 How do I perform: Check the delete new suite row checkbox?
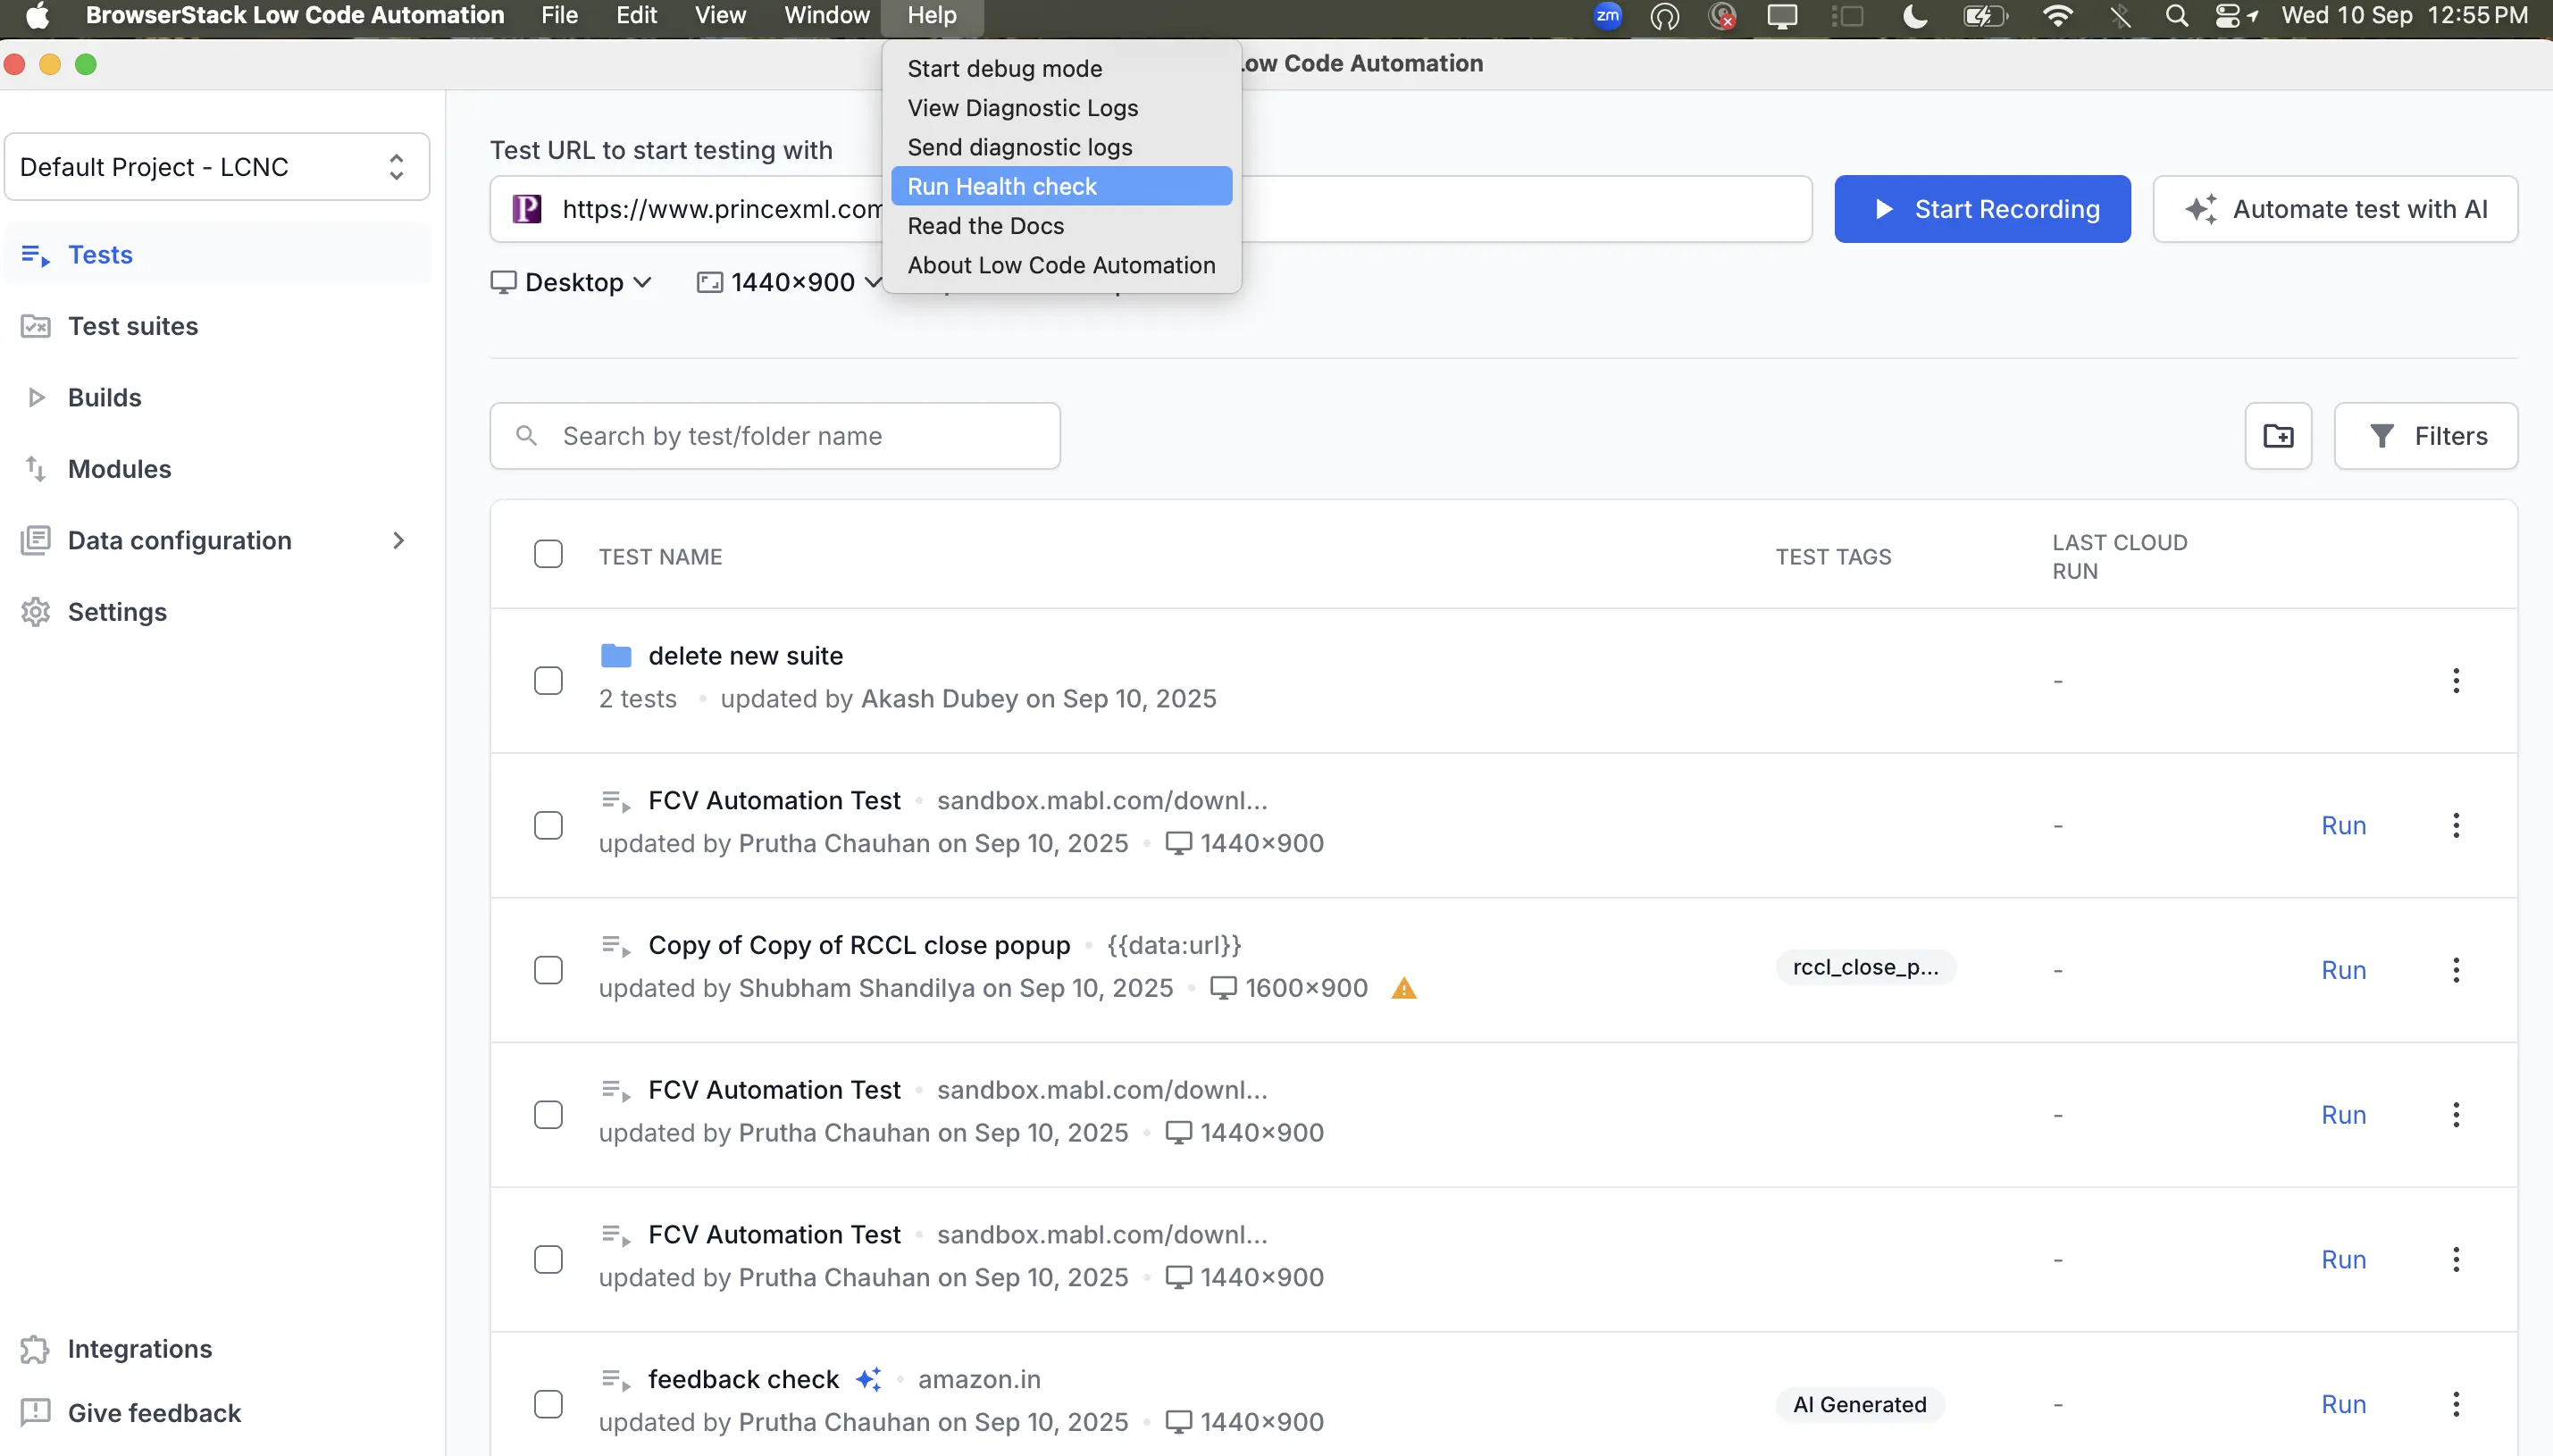pyautogui.click(x=548, y=681)
